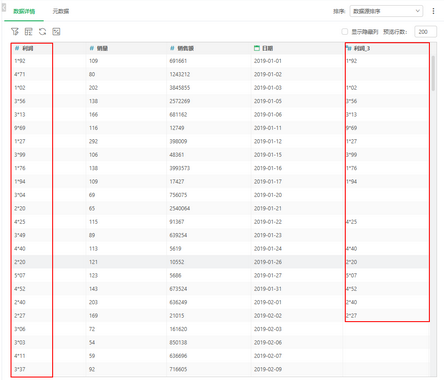Select the cell with date 2019-01-26
Screen dimensions: 444x380
pyautogui.click(x=268, y=262)
